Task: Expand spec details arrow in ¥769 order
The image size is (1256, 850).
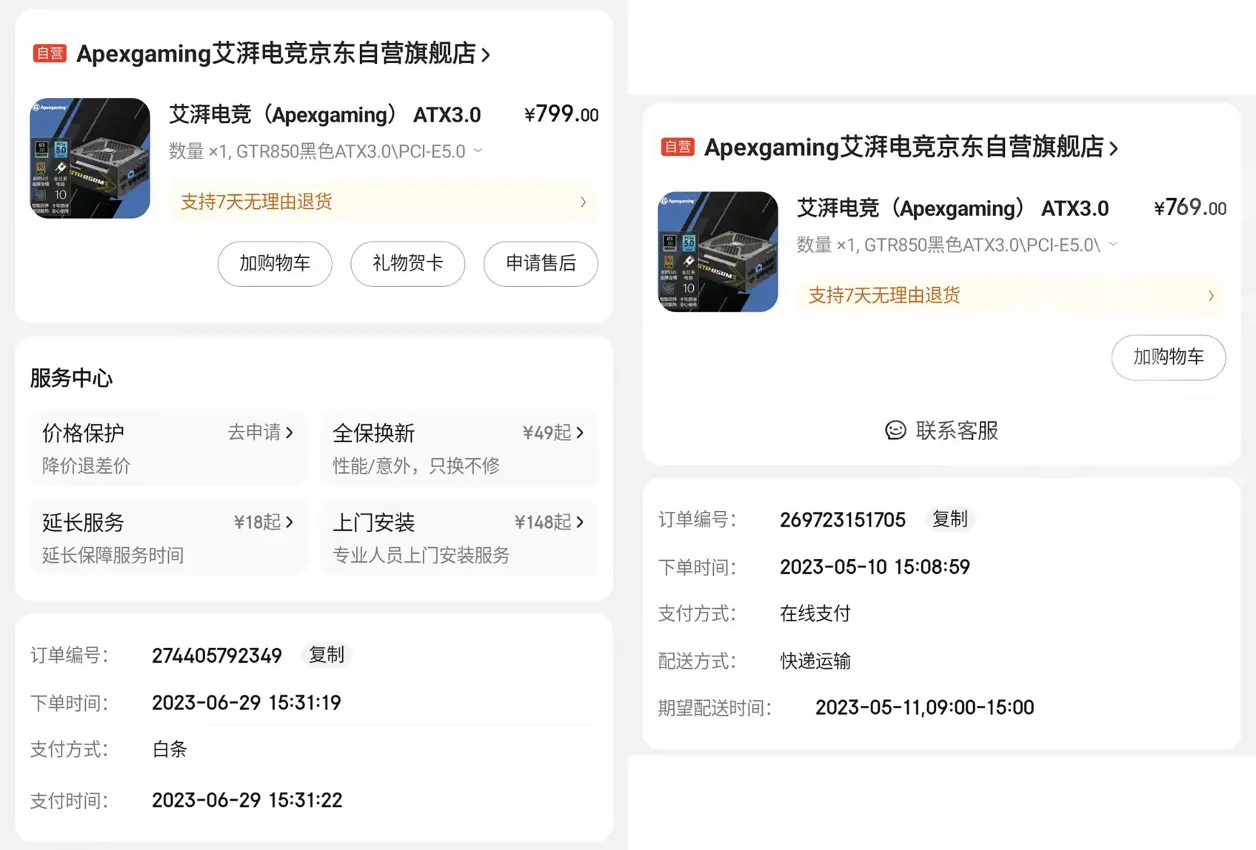Action: coord(1113,245)
